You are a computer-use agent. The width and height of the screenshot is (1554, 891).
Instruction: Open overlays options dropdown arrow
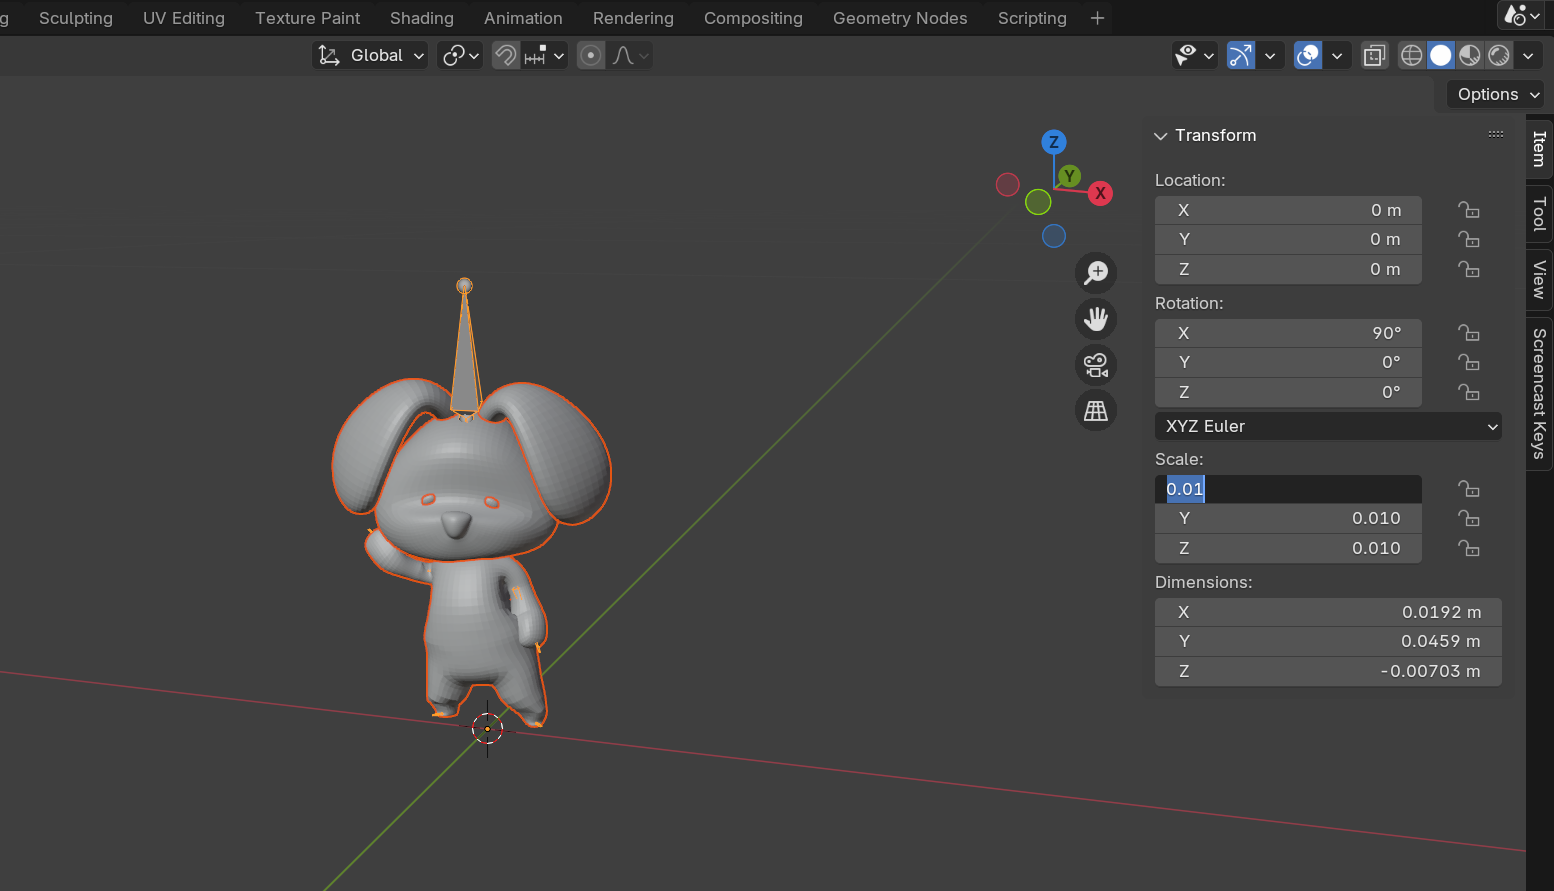click(1337, 56)
